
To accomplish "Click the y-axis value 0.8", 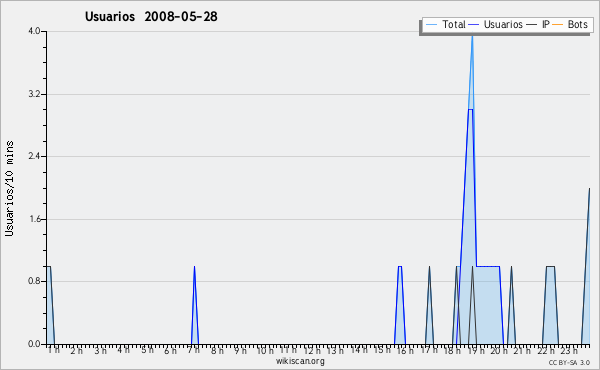I will coord(34,281).
